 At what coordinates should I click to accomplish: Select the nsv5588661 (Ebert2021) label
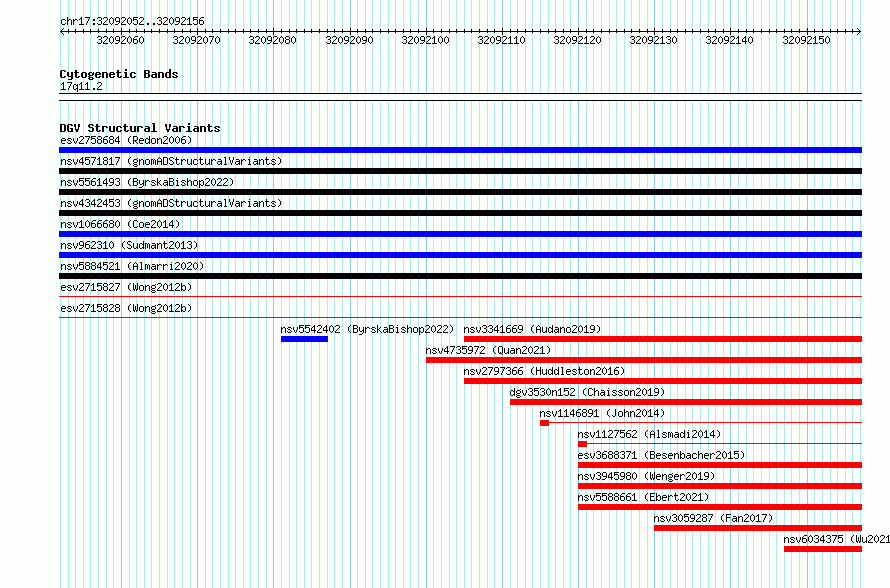click(643, 497)
